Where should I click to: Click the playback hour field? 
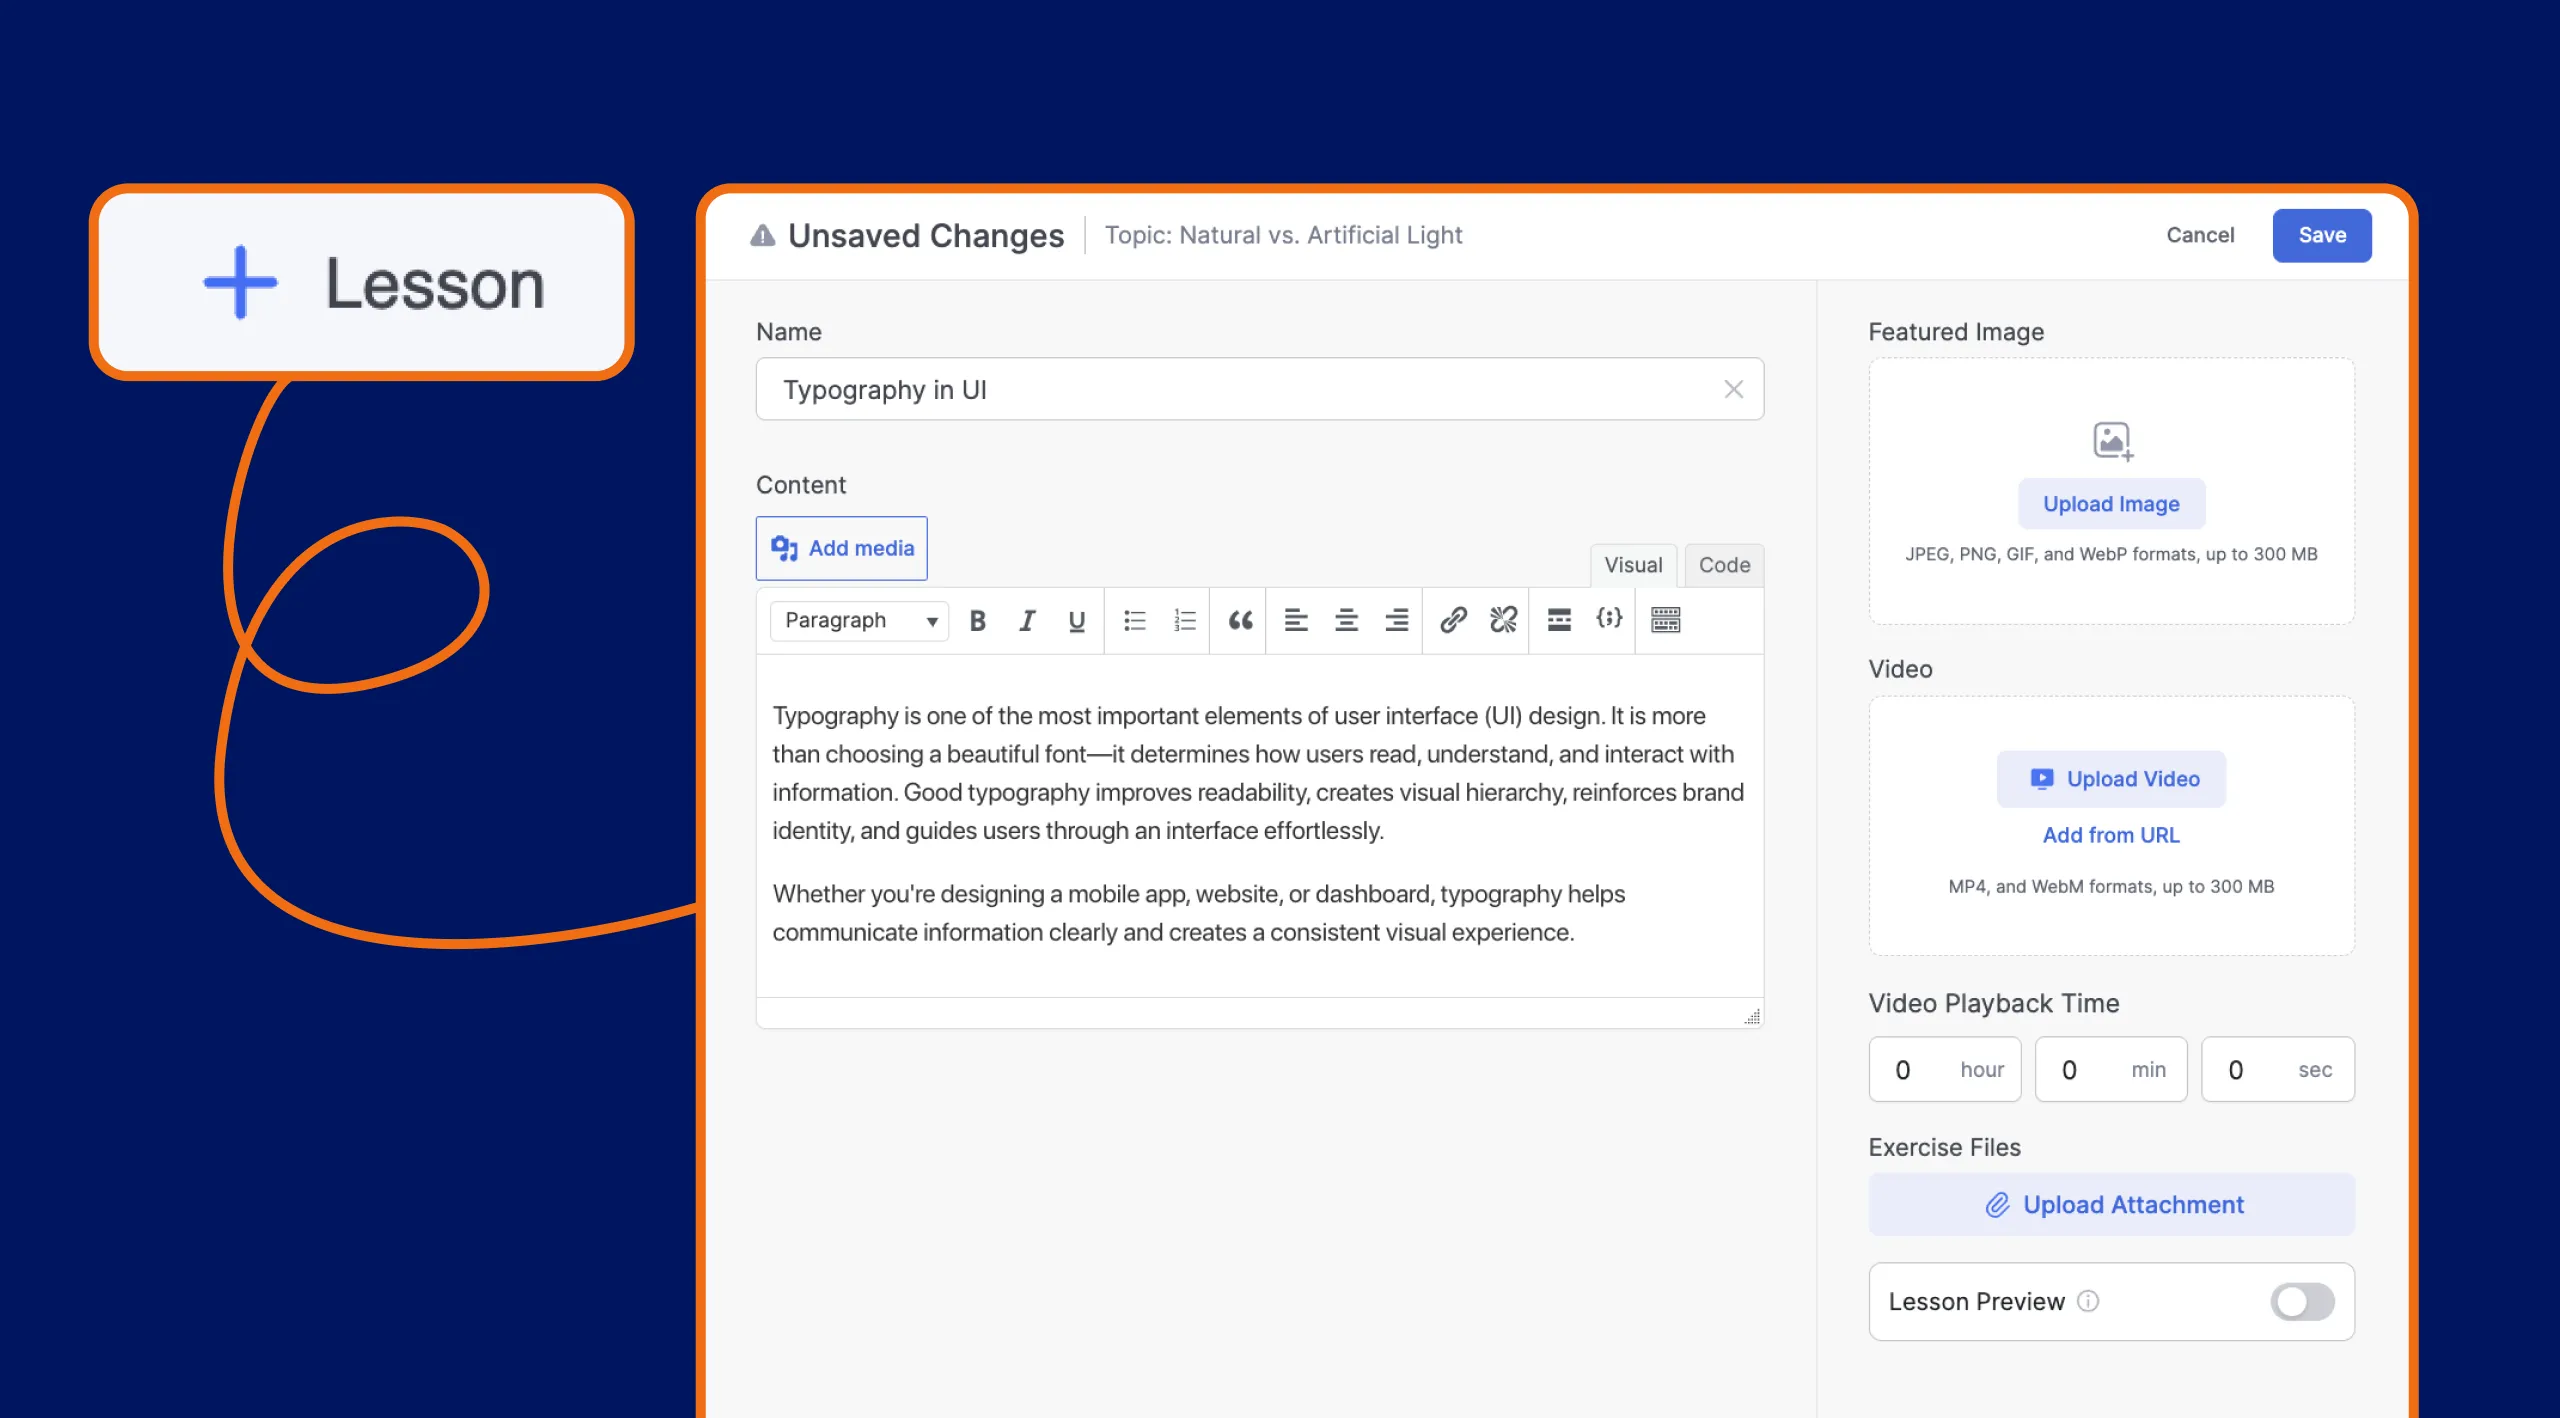pos(1944,1070)
